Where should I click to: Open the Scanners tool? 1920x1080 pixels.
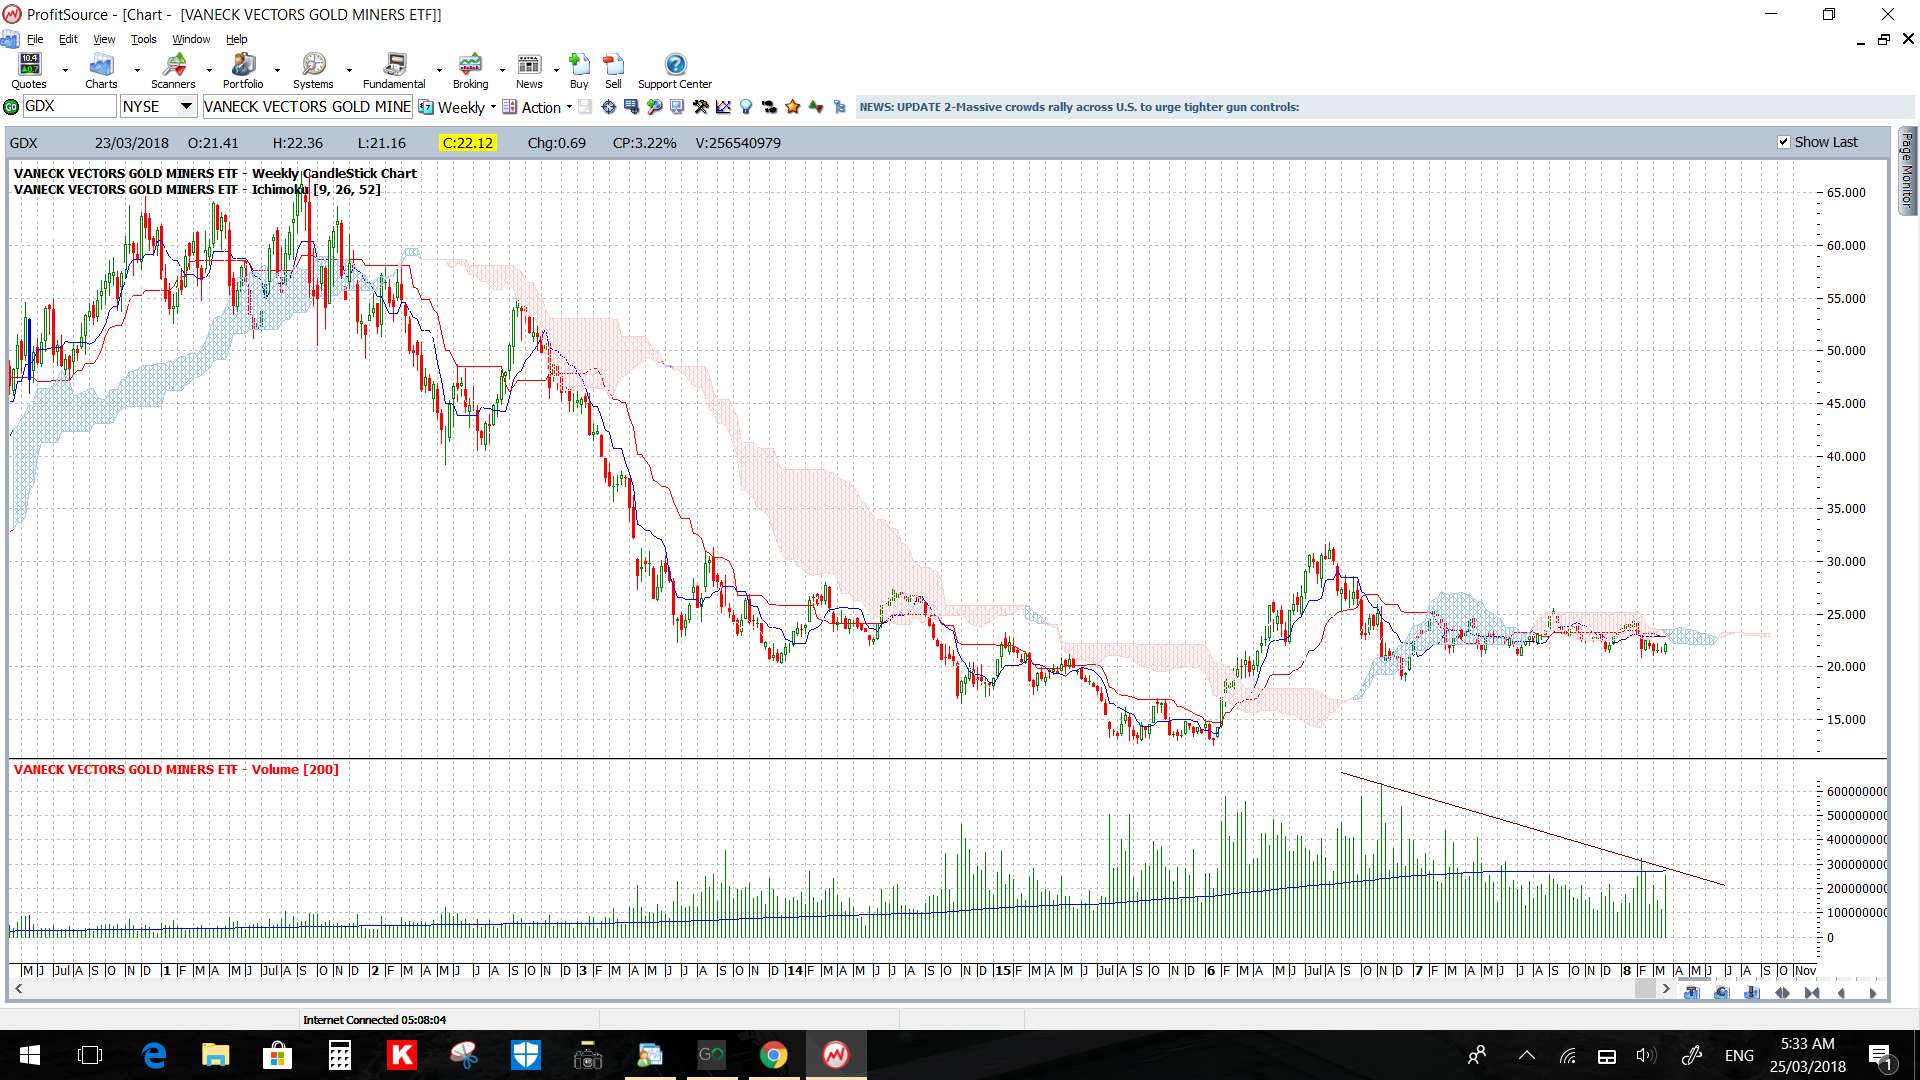click(173, 71)
